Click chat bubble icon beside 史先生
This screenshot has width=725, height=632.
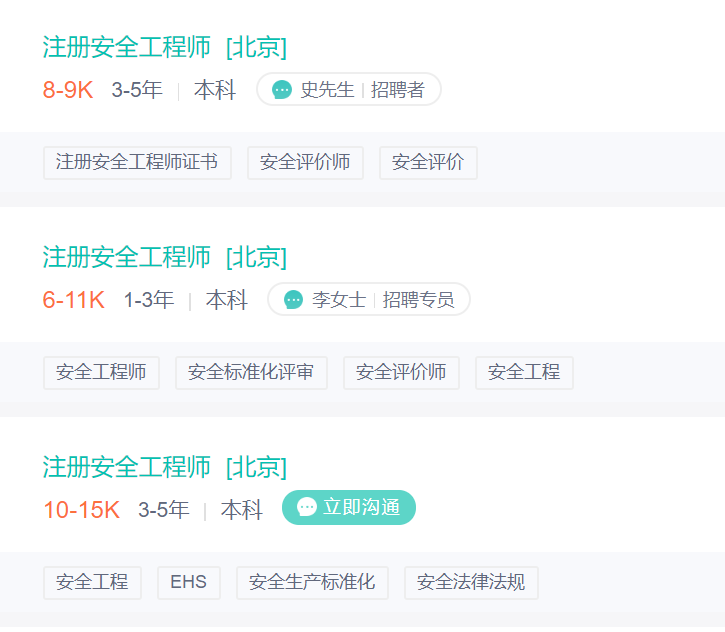pos(282,90)
